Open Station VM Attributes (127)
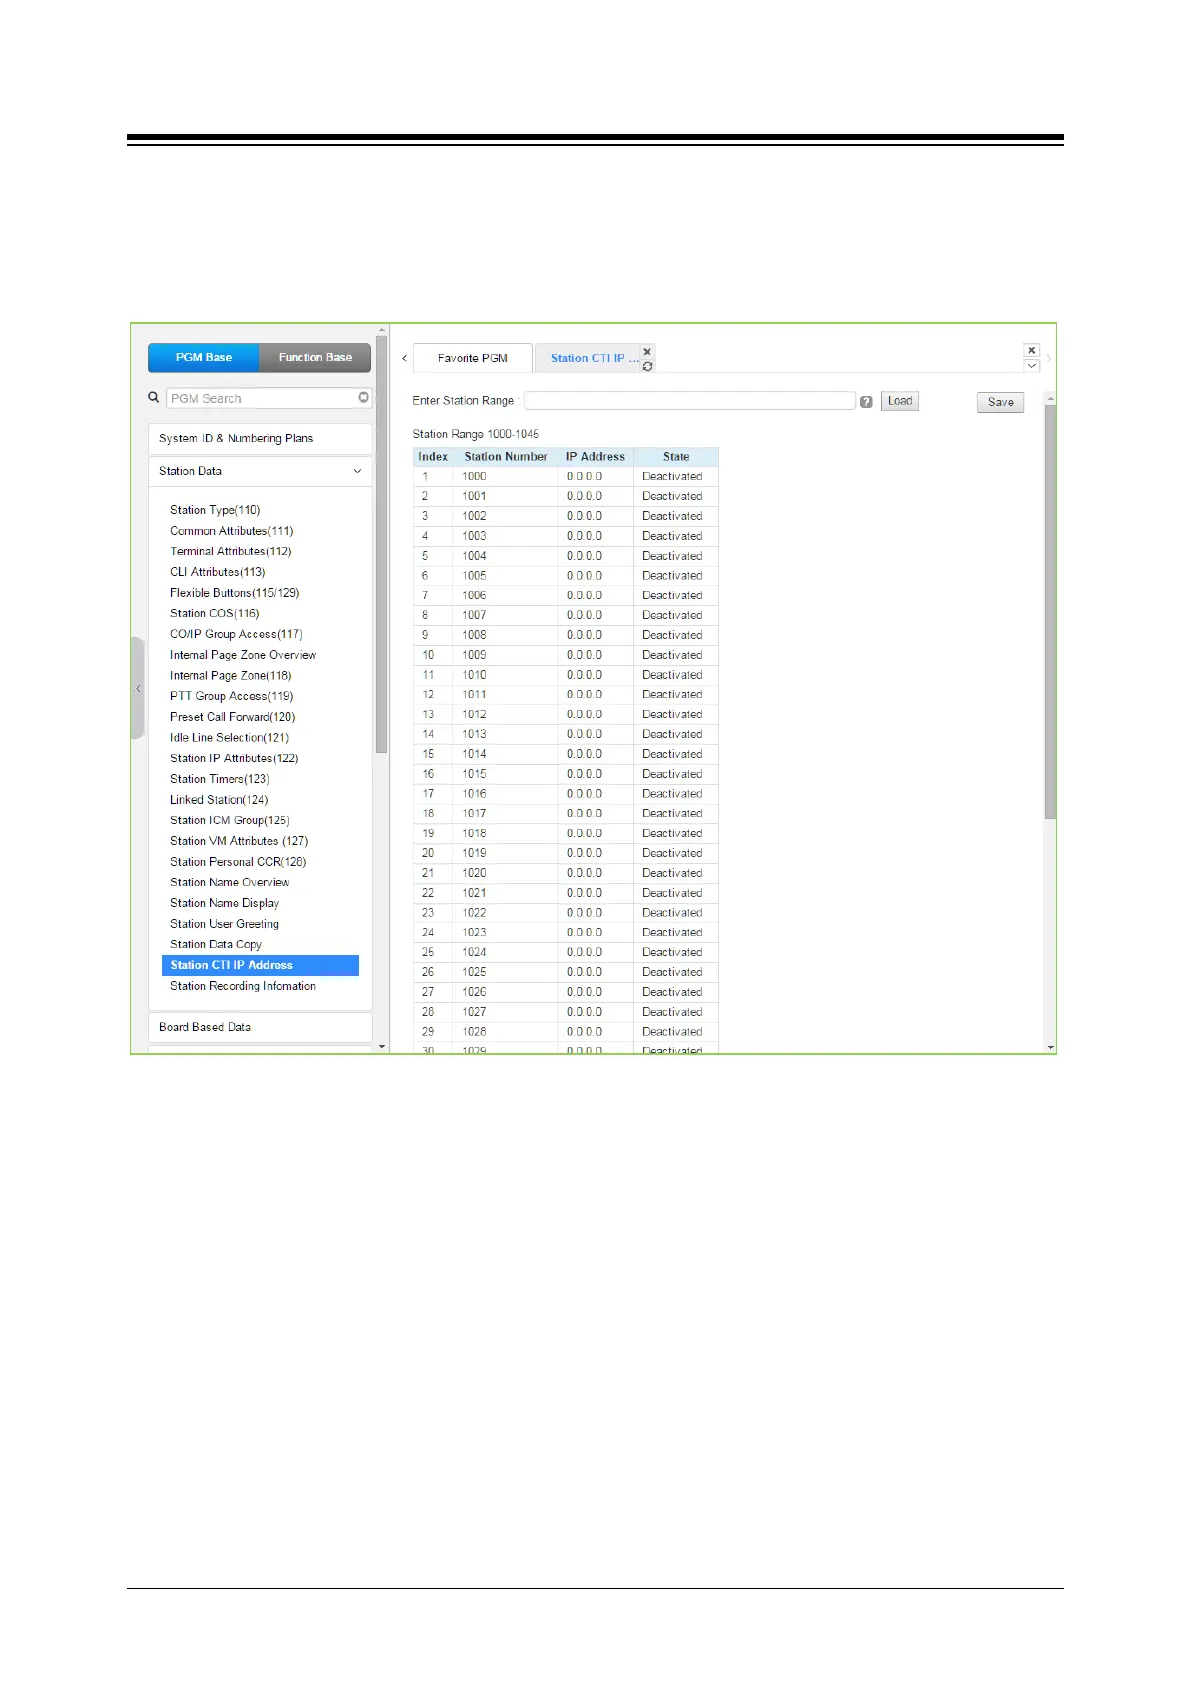The width and height of the screenshot is (1191, 1684). (239, 841)
